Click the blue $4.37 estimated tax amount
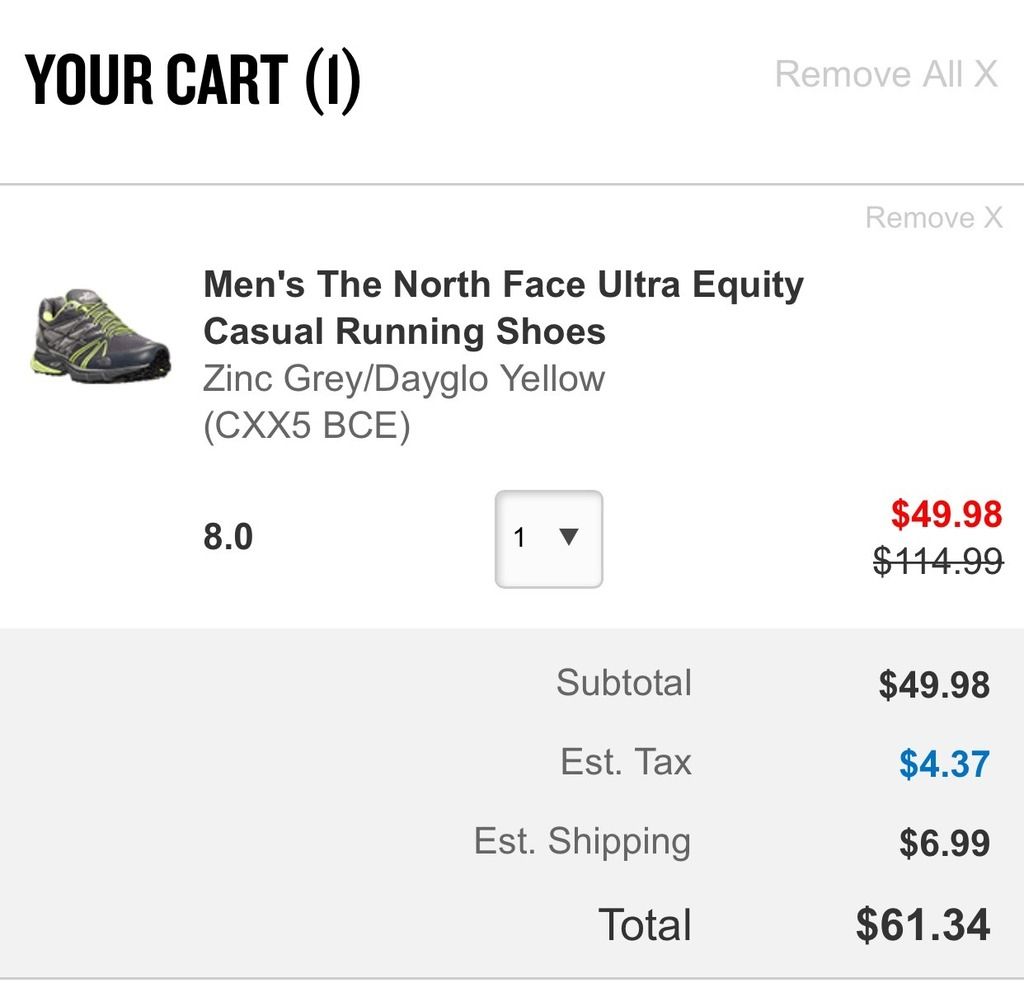Screen dimensions: 1024x997 click(944, 763)
